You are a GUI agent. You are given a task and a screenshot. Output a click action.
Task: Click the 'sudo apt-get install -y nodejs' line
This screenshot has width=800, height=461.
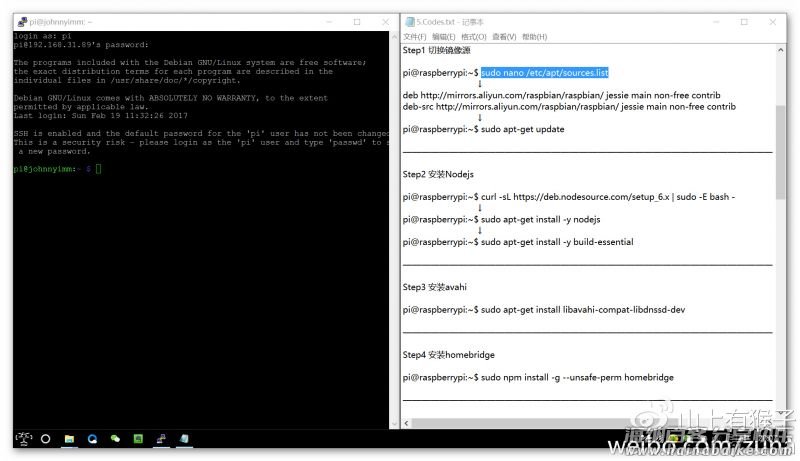(501, 220)
